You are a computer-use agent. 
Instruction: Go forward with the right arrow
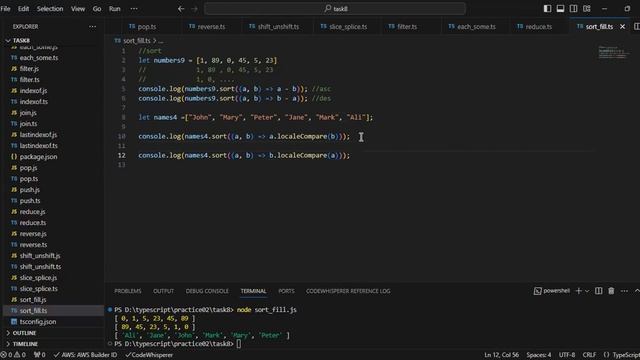coord(194,9)
